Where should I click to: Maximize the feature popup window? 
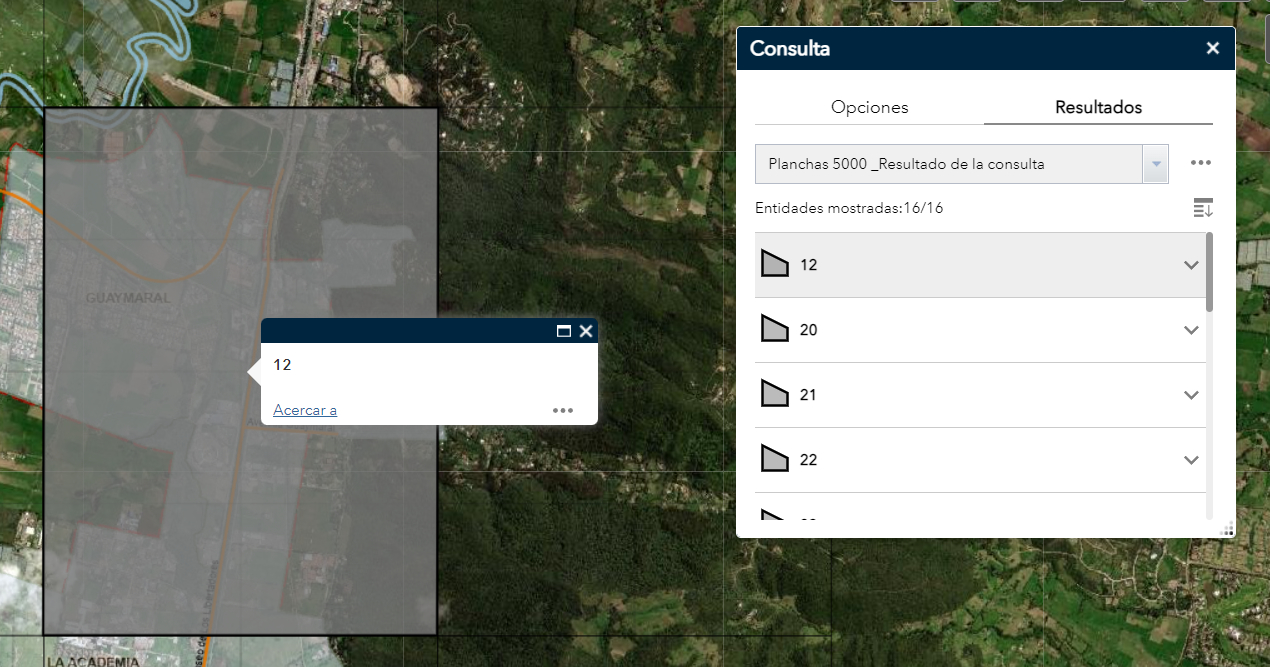pos(564,331)
